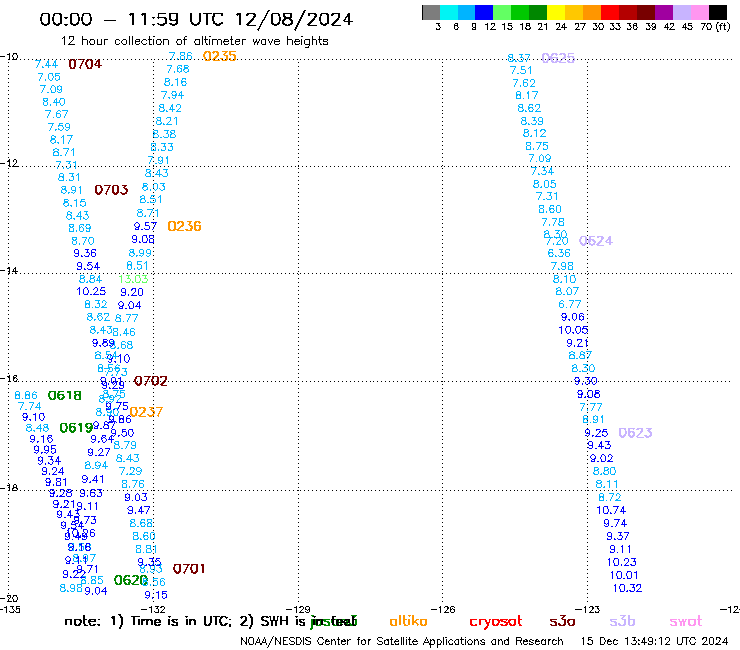Click the green wave height value 13.03
This screenshot has height=650, width=740.
point(133,279)
